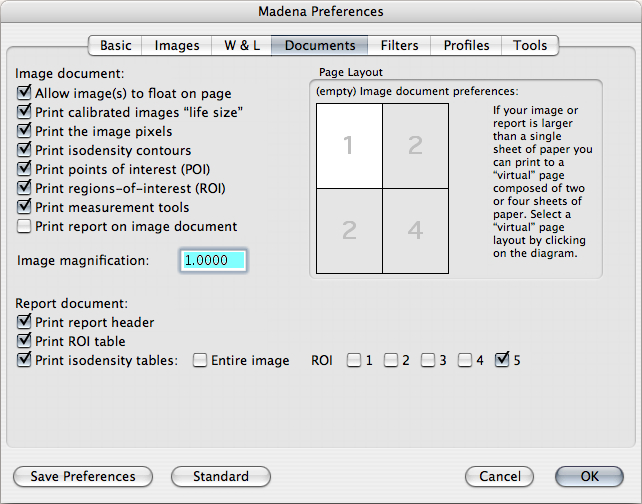Disable Print isodensity contours

pos(25,150)
